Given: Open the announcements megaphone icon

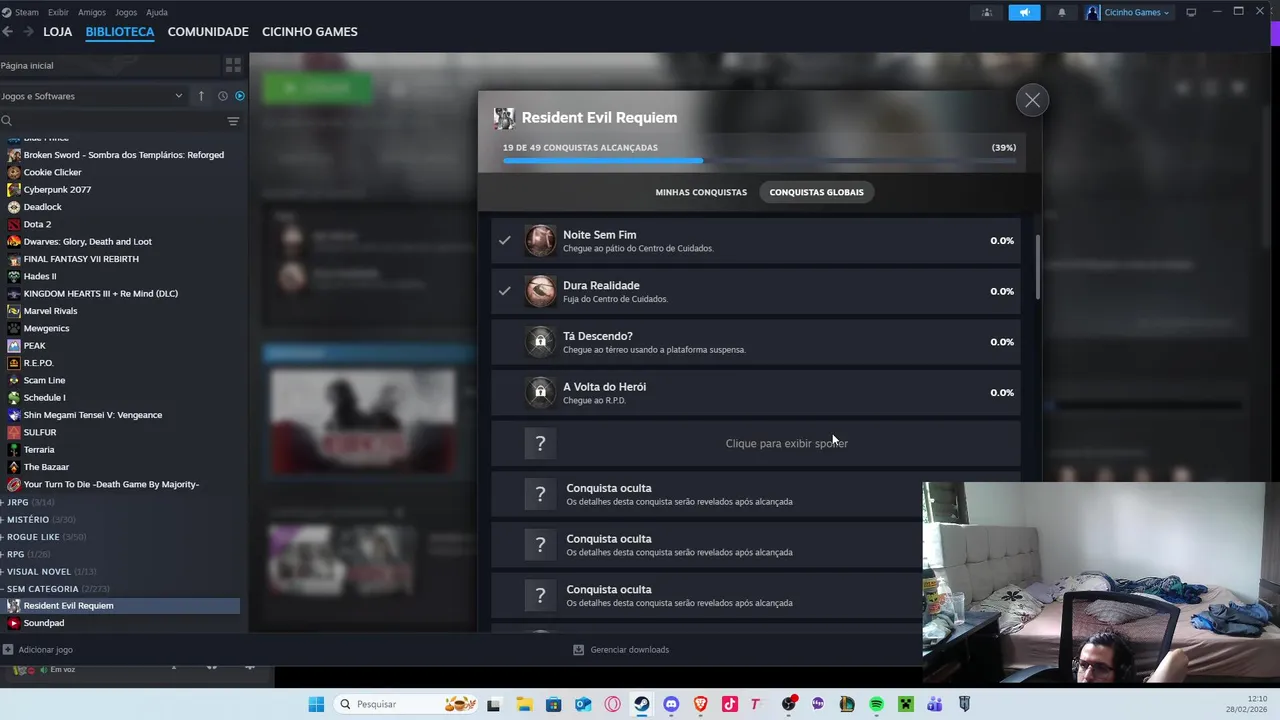Looking at the screenshot, I should [1024, 12].
